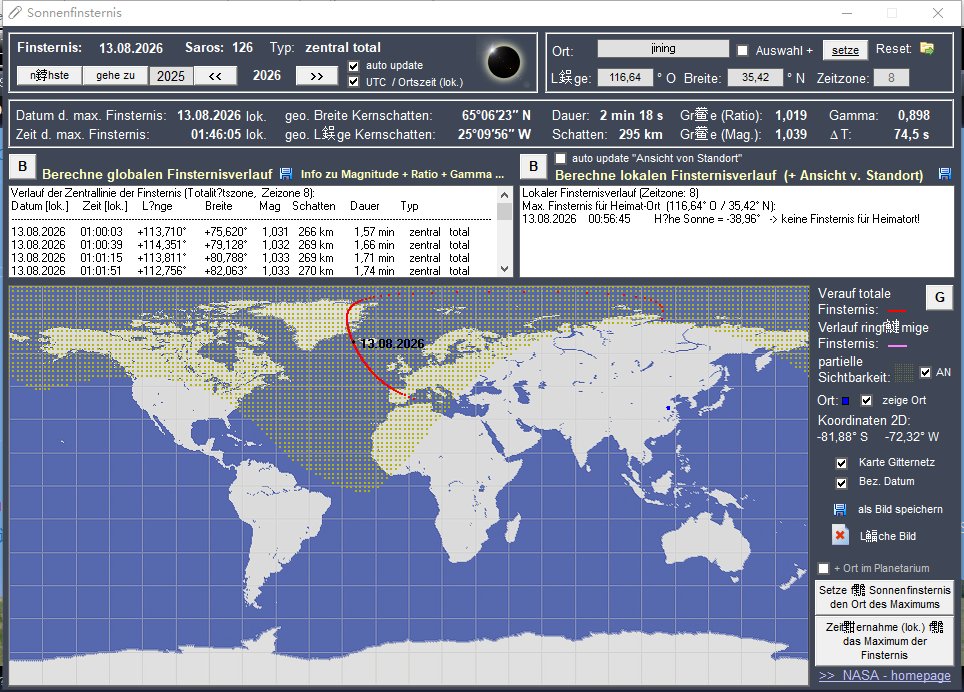964x692 pixels.
Task: Click the 'als Bild speichern' label
Action: click(900, 509)
